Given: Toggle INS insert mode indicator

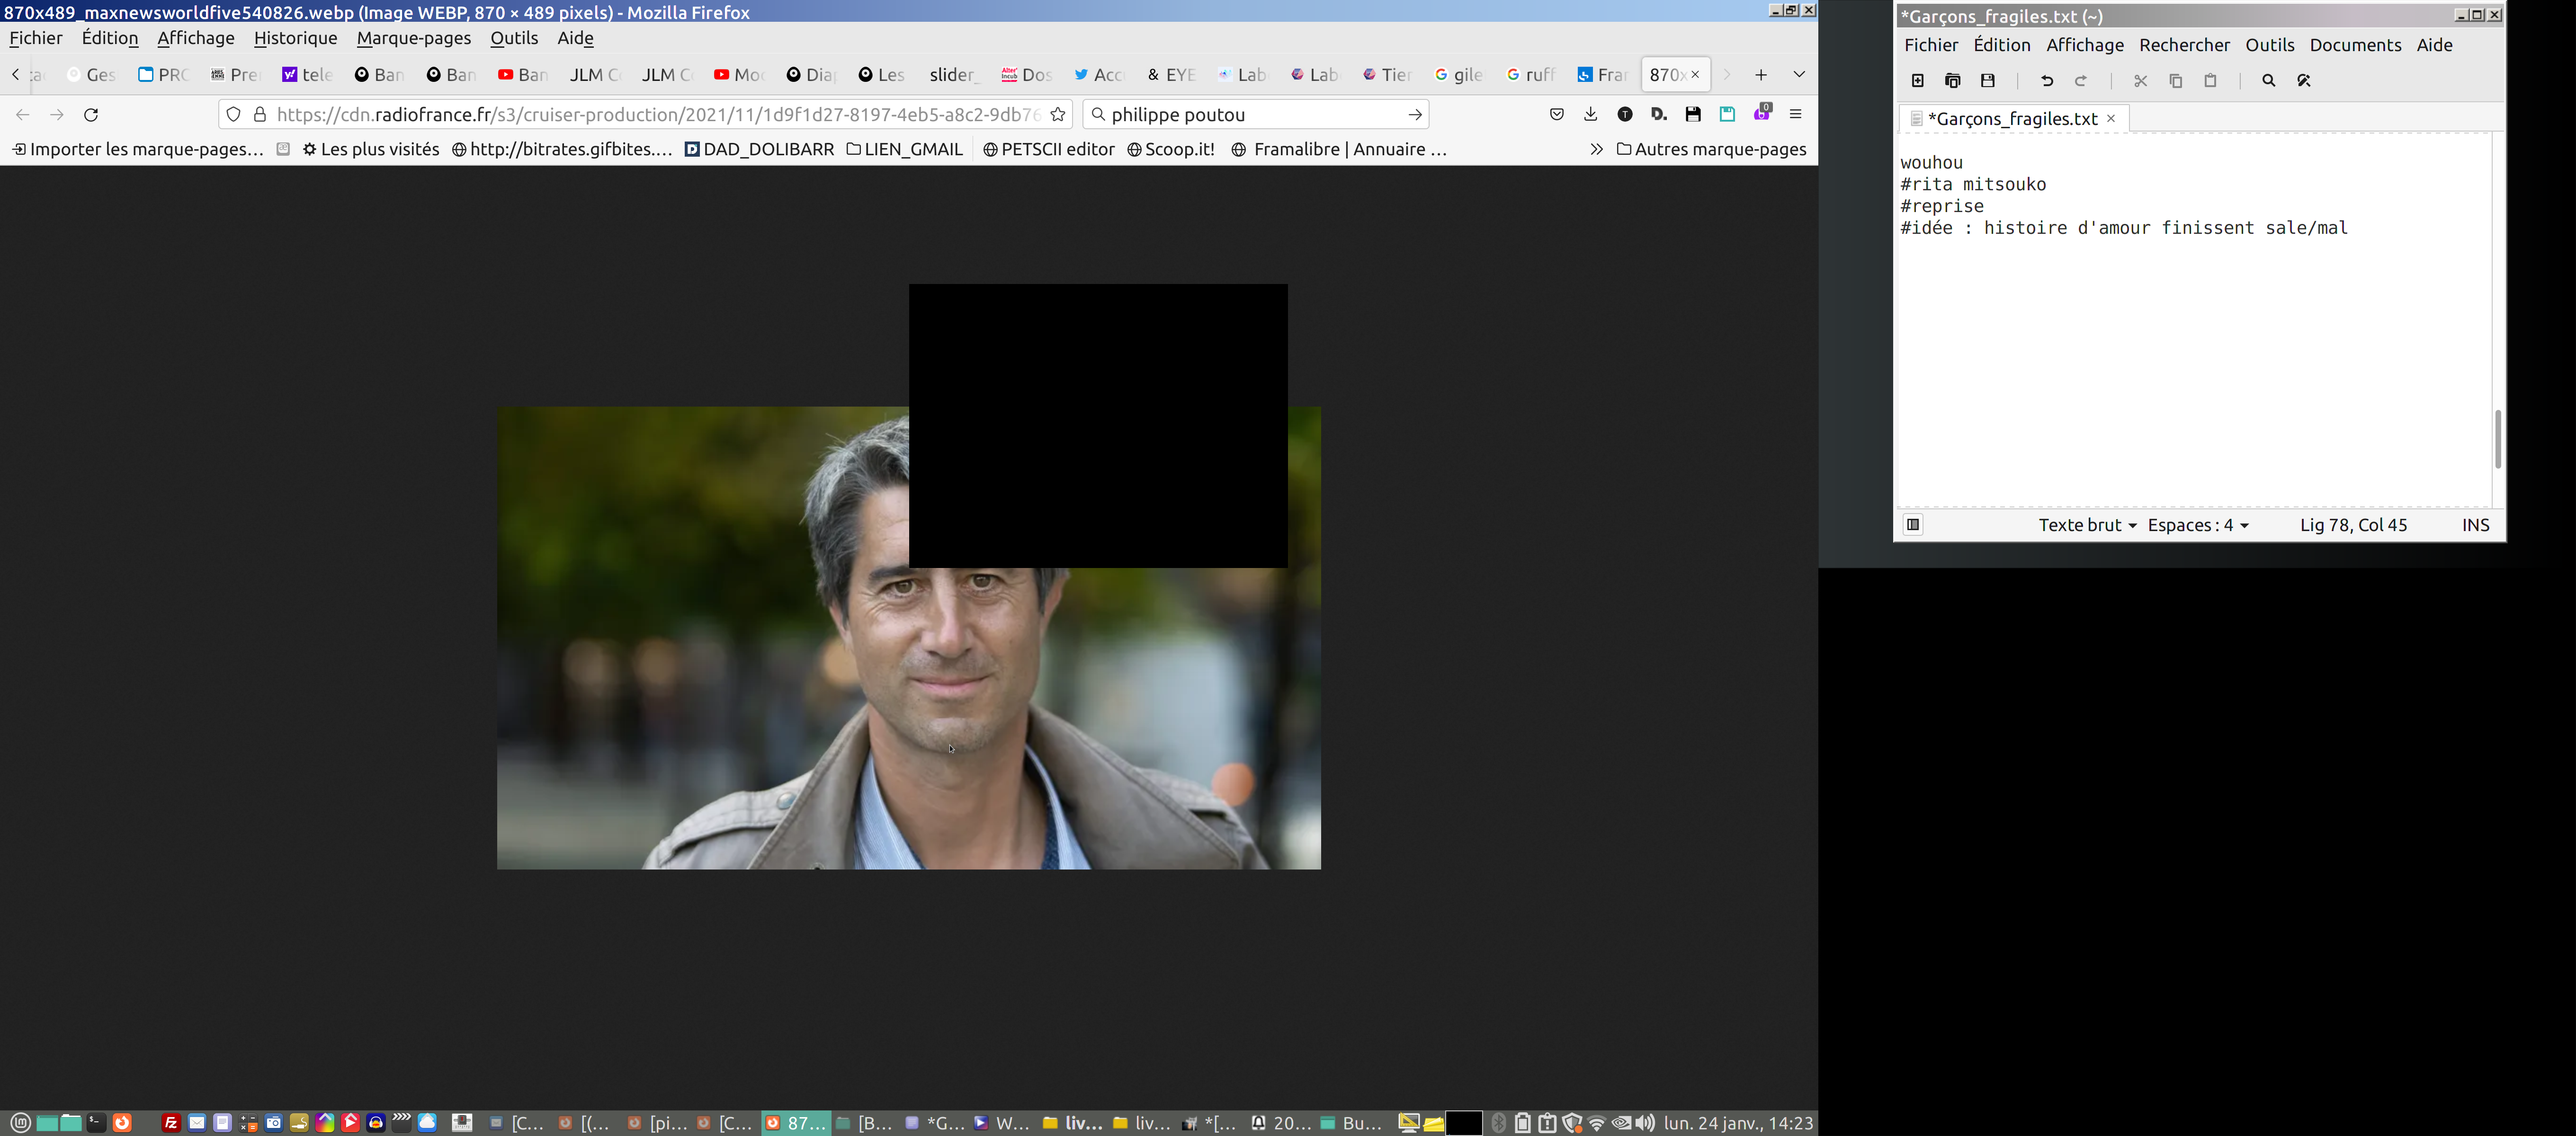Looking at the screenshot, I should [2475, 525].
